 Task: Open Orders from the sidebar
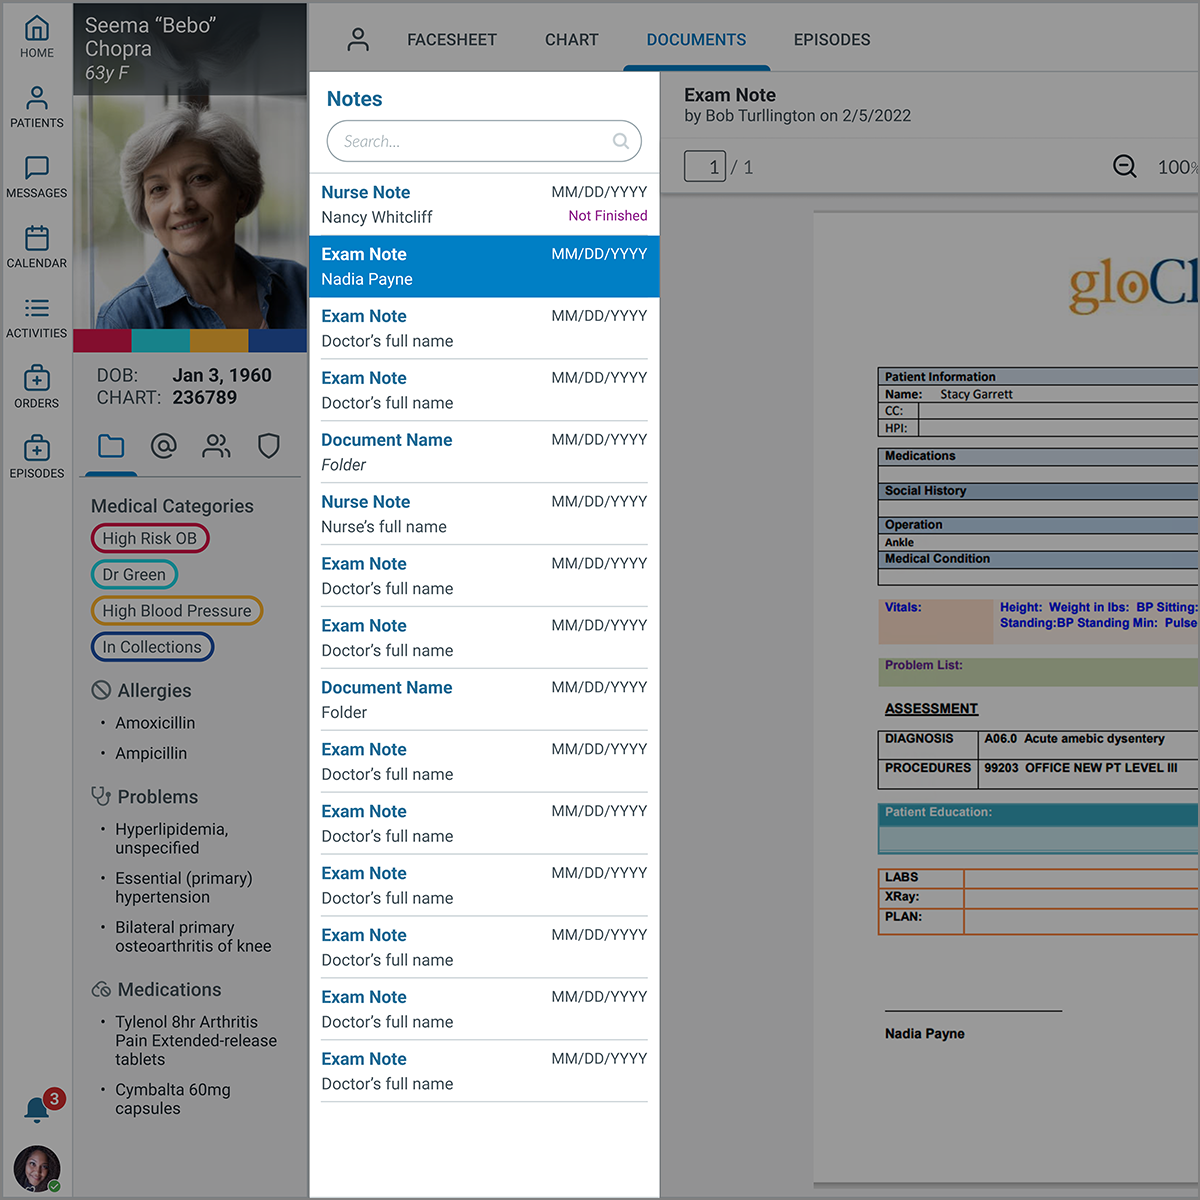click(37, 387)
